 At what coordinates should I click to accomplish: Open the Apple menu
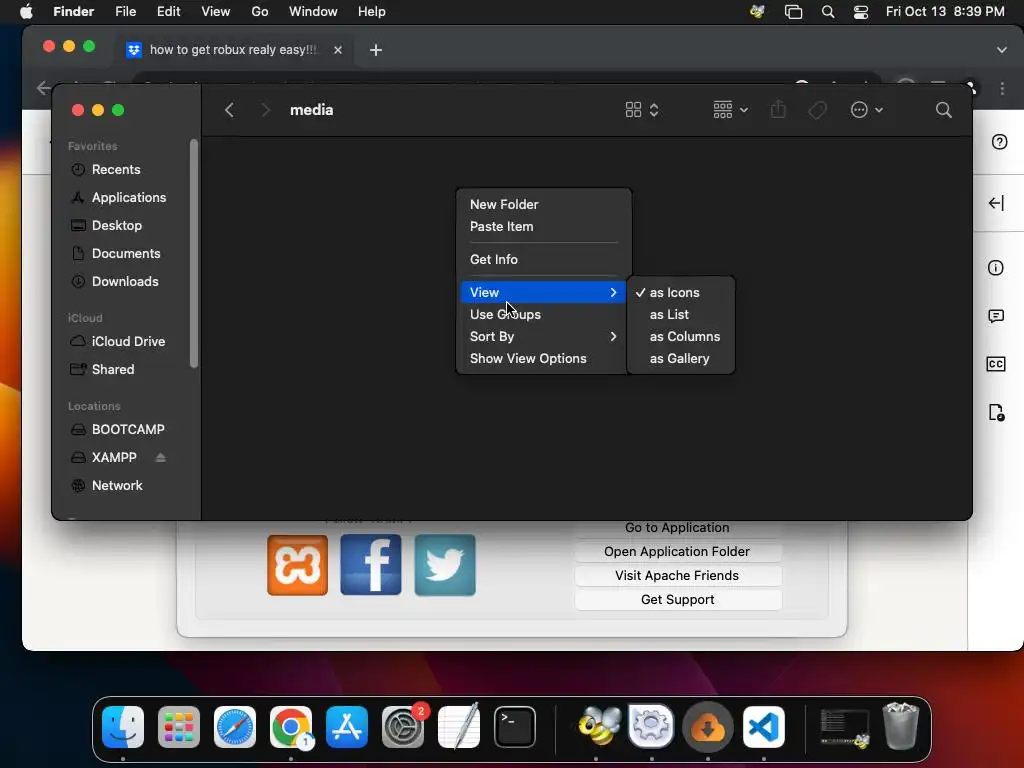tap(26, 11)
